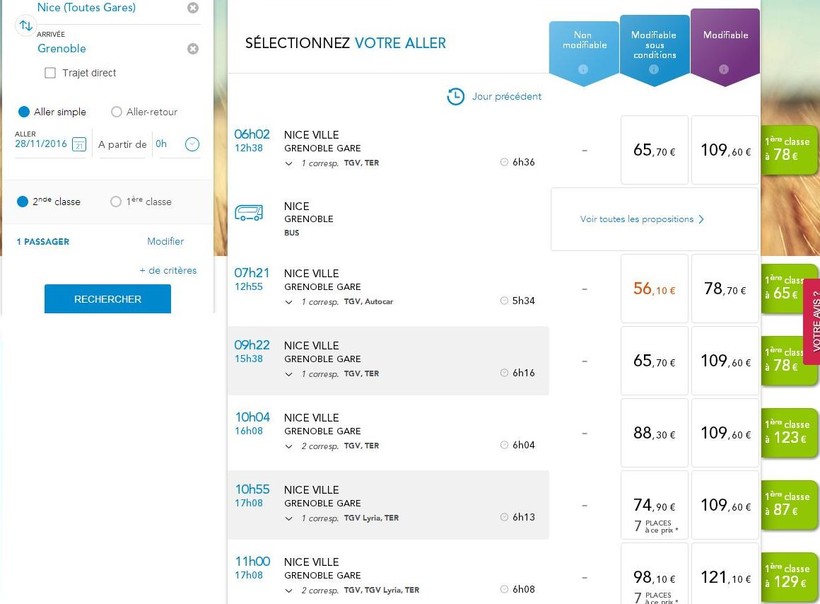Clear the Grenoble arrival field

(x=193, y=48)
